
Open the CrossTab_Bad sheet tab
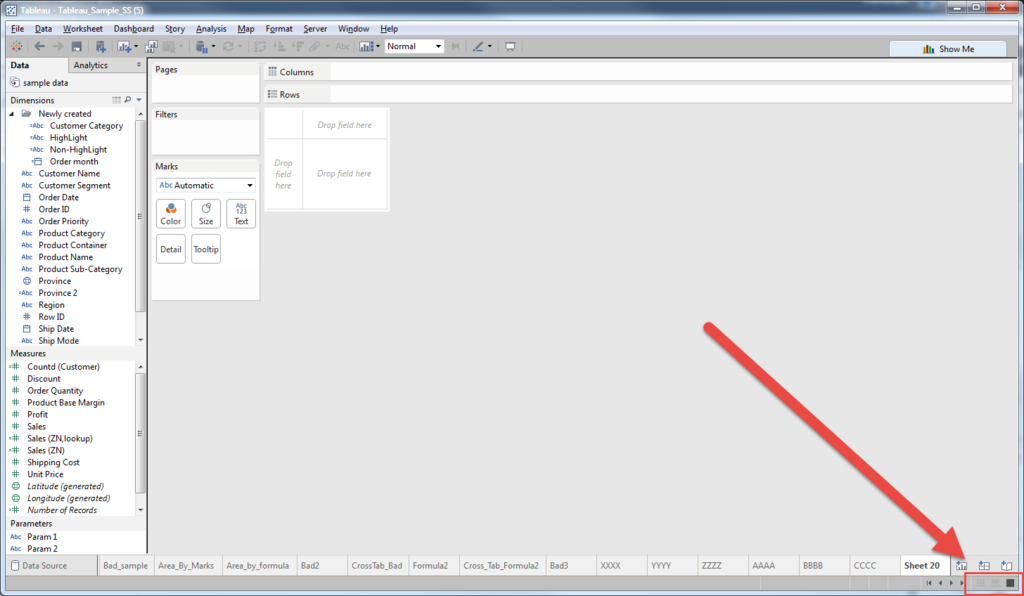(377, 565)
